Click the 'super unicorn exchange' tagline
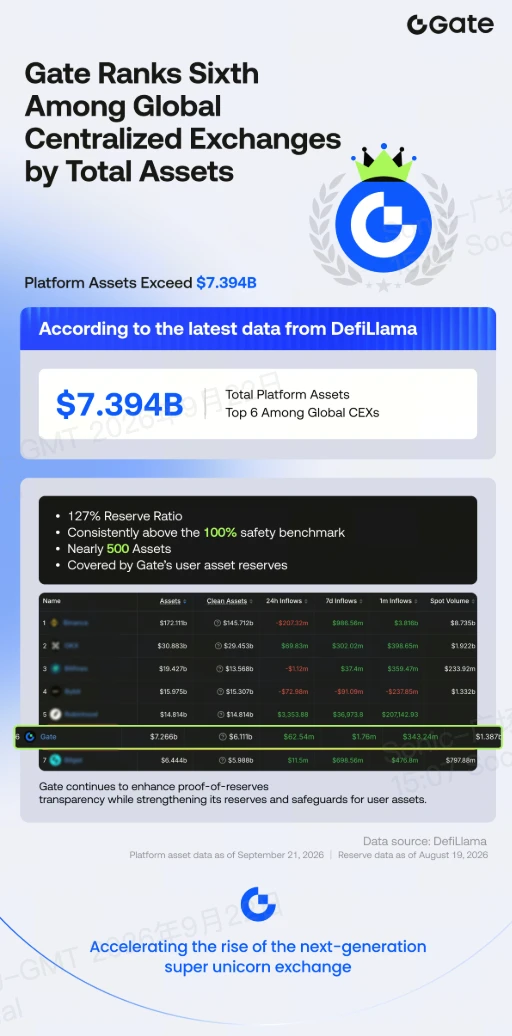 point(258,968)
